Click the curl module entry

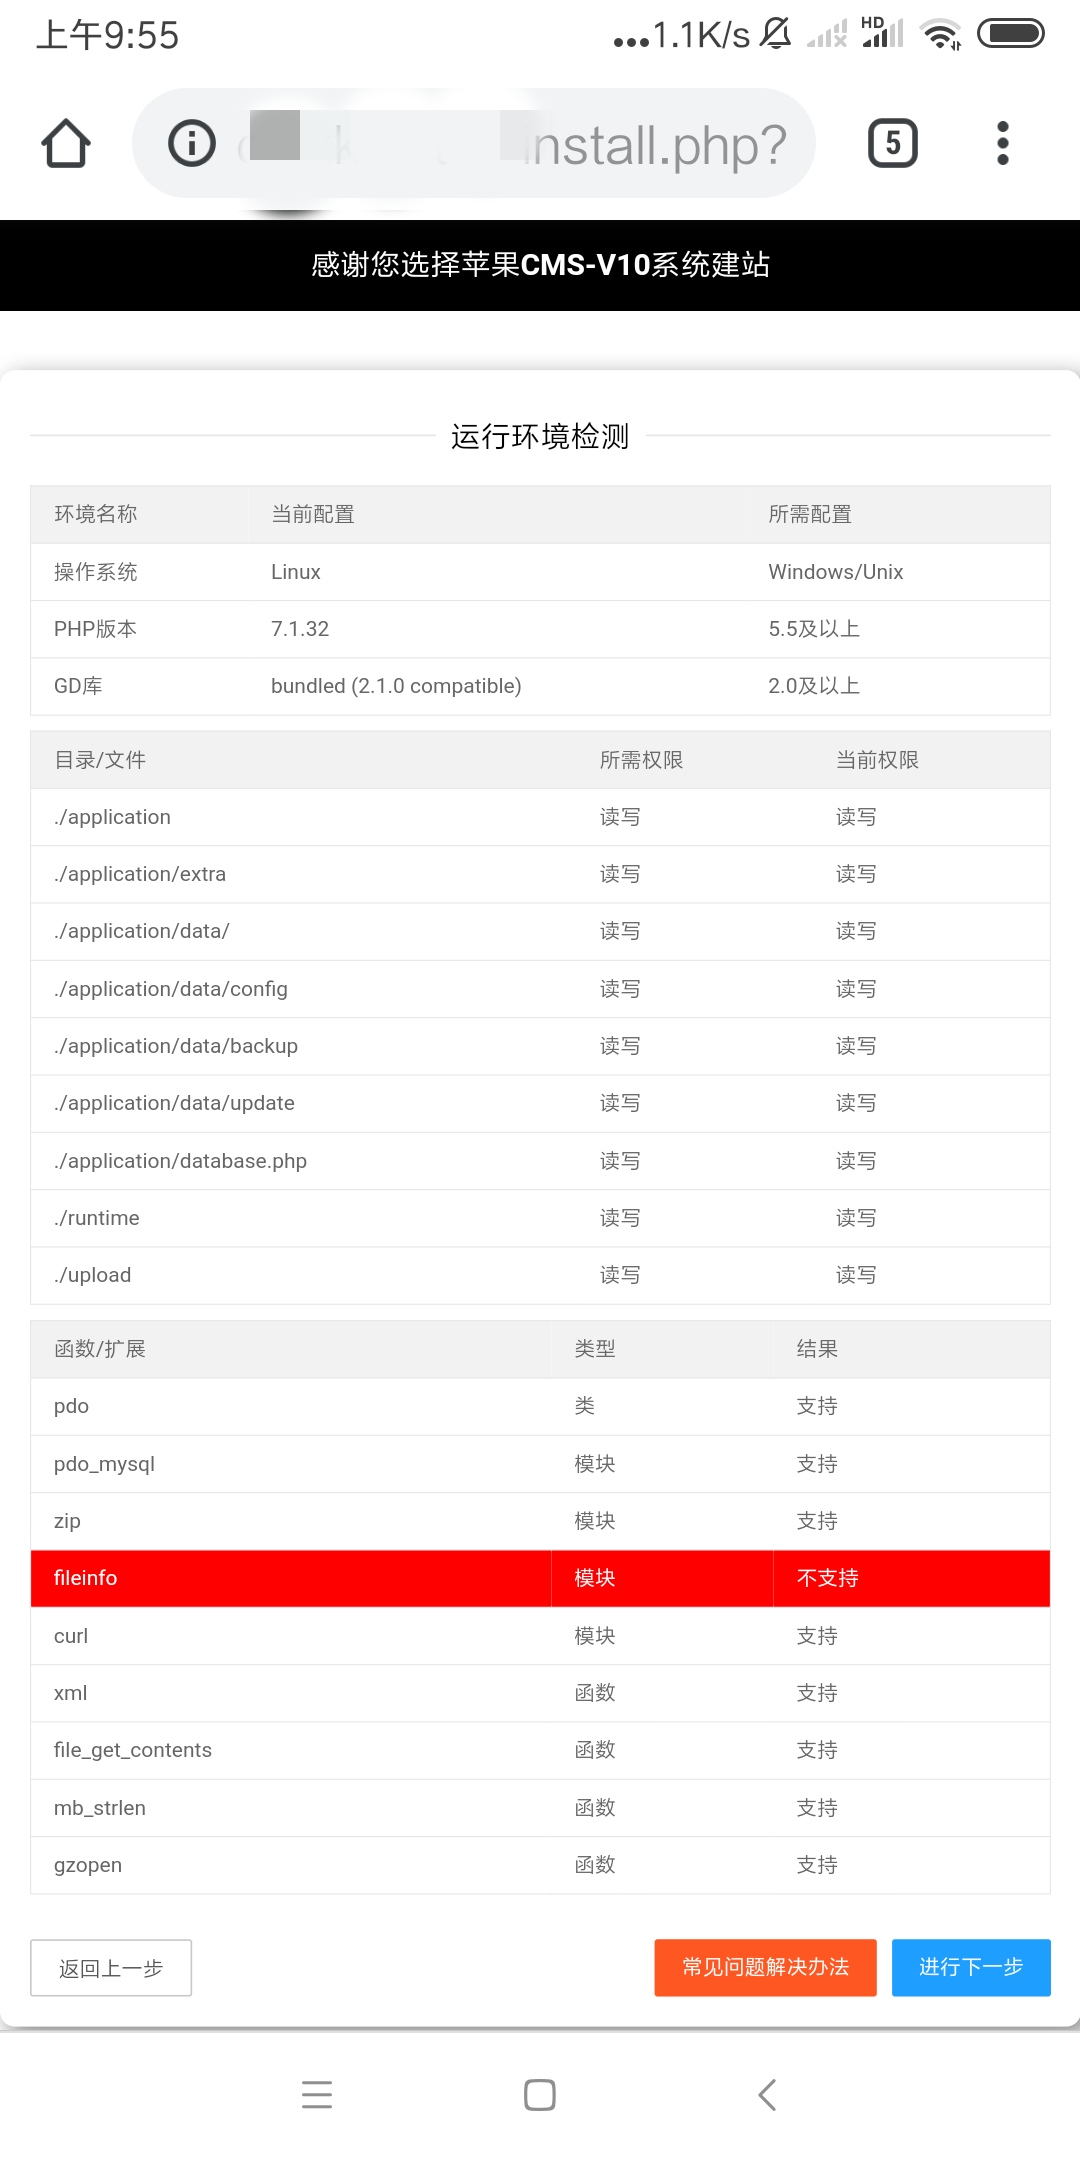tap(71, 1636)
